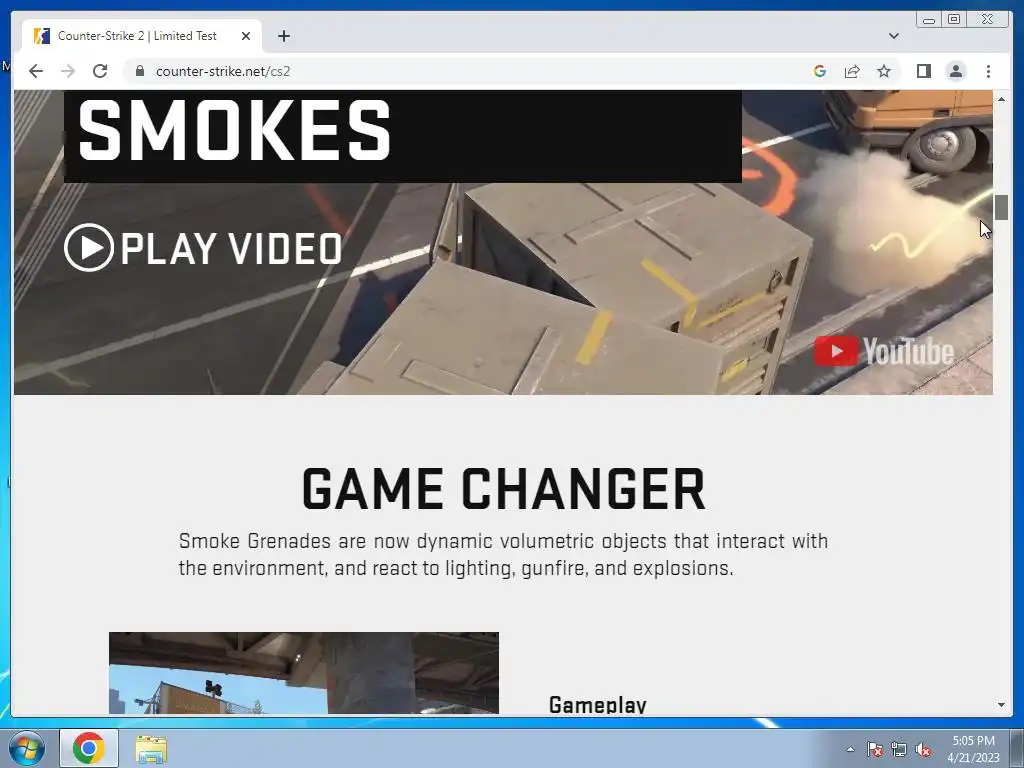This screenshot has width=1024, height=768.
Task: Open the network status icon
Action: point(899,749)
